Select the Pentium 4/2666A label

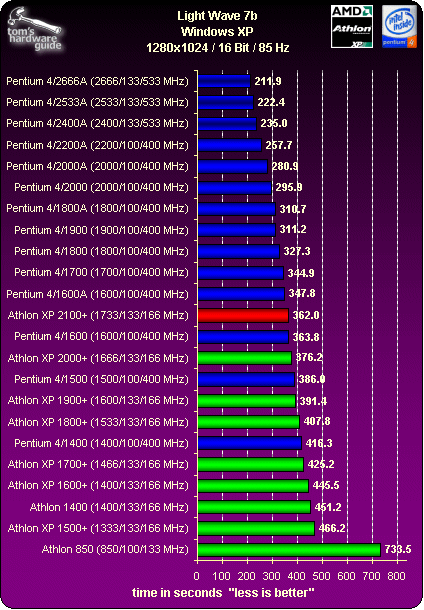[97, 81]
